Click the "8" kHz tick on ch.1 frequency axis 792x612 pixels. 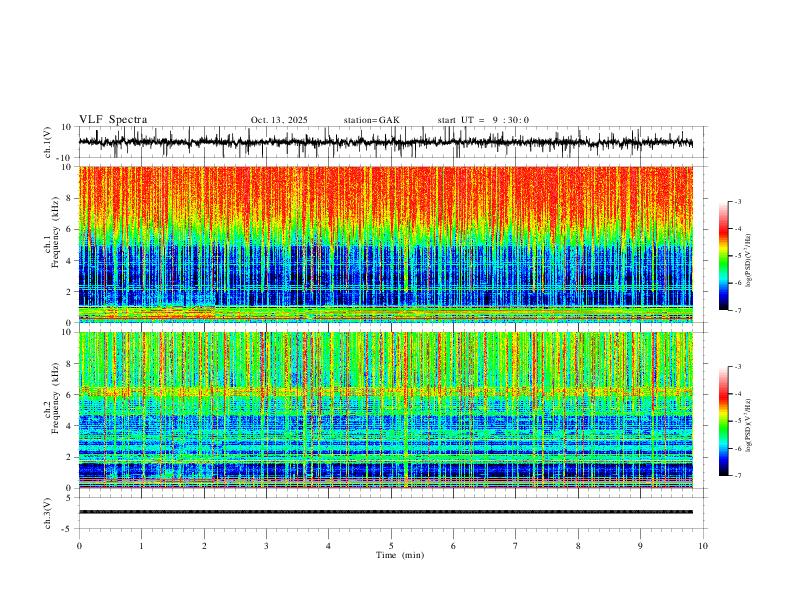point(69,198)
